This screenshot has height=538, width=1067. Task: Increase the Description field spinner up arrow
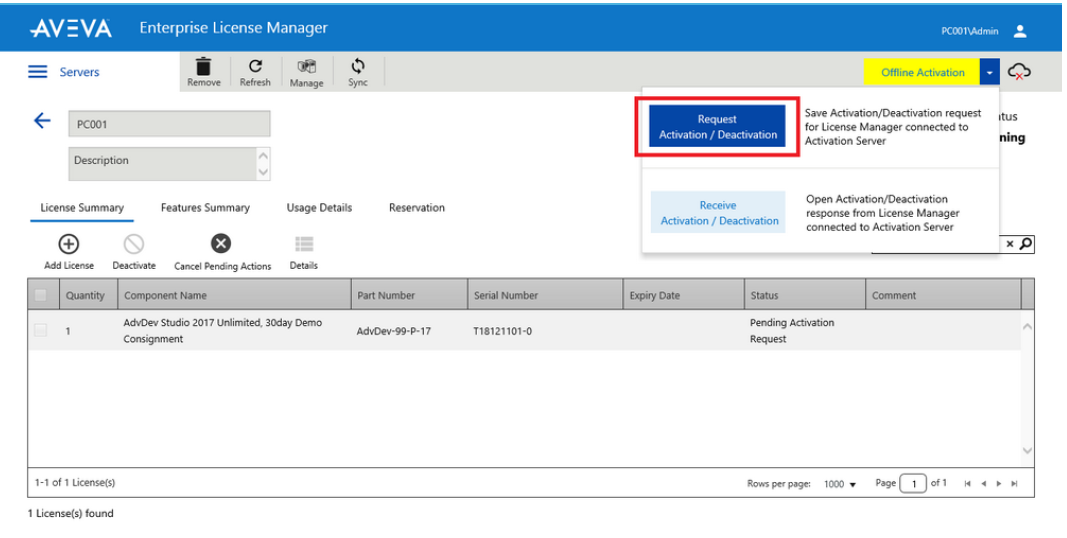pos(263,156)
